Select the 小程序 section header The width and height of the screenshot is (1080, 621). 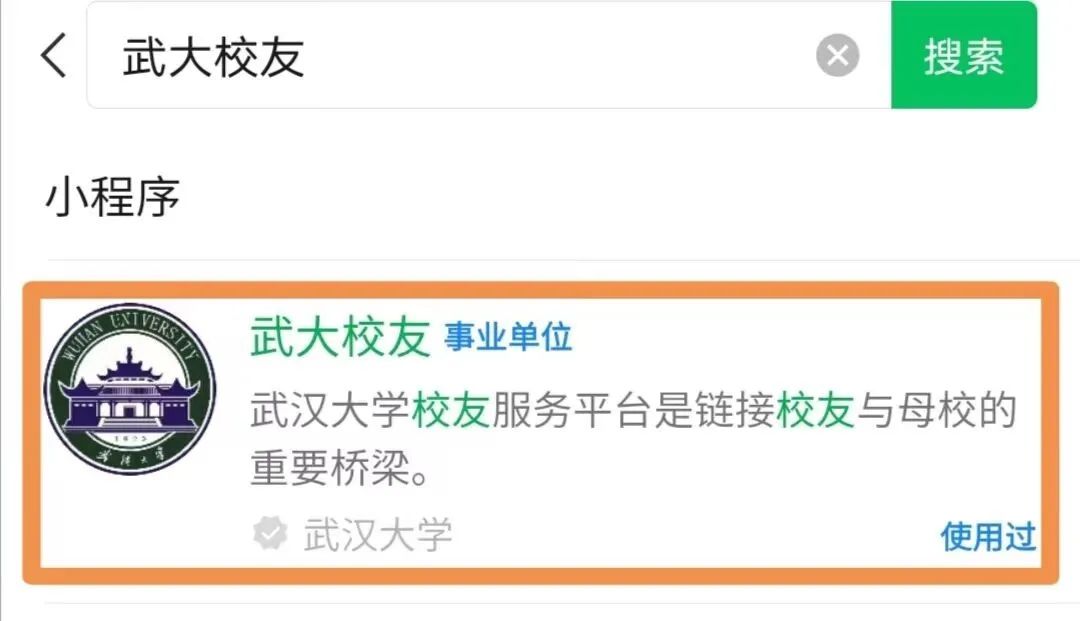(x=112, y=197)
